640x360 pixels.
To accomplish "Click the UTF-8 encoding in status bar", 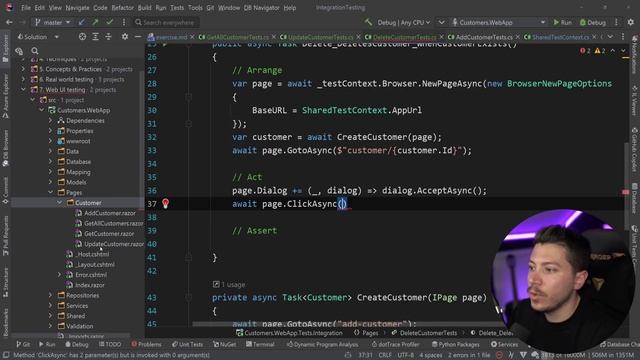I will coord(406,355).
